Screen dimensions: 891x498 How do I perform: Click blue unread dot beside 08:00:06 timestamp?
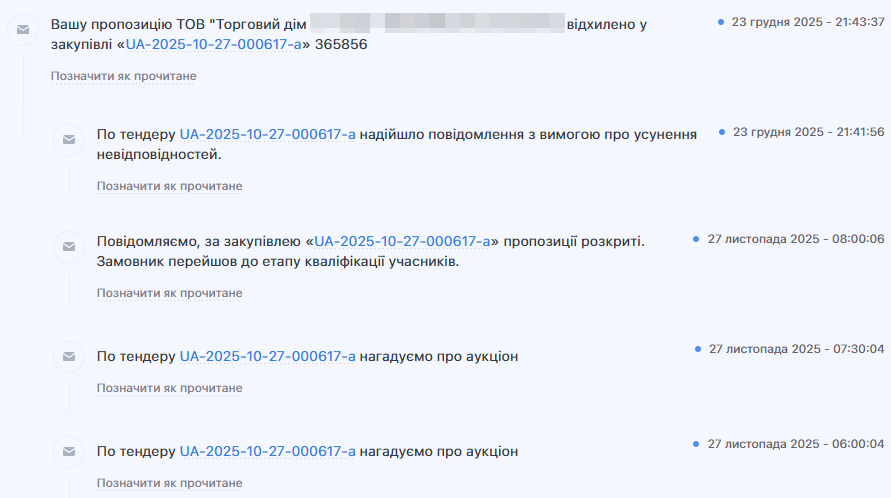[x=696, y=239]
